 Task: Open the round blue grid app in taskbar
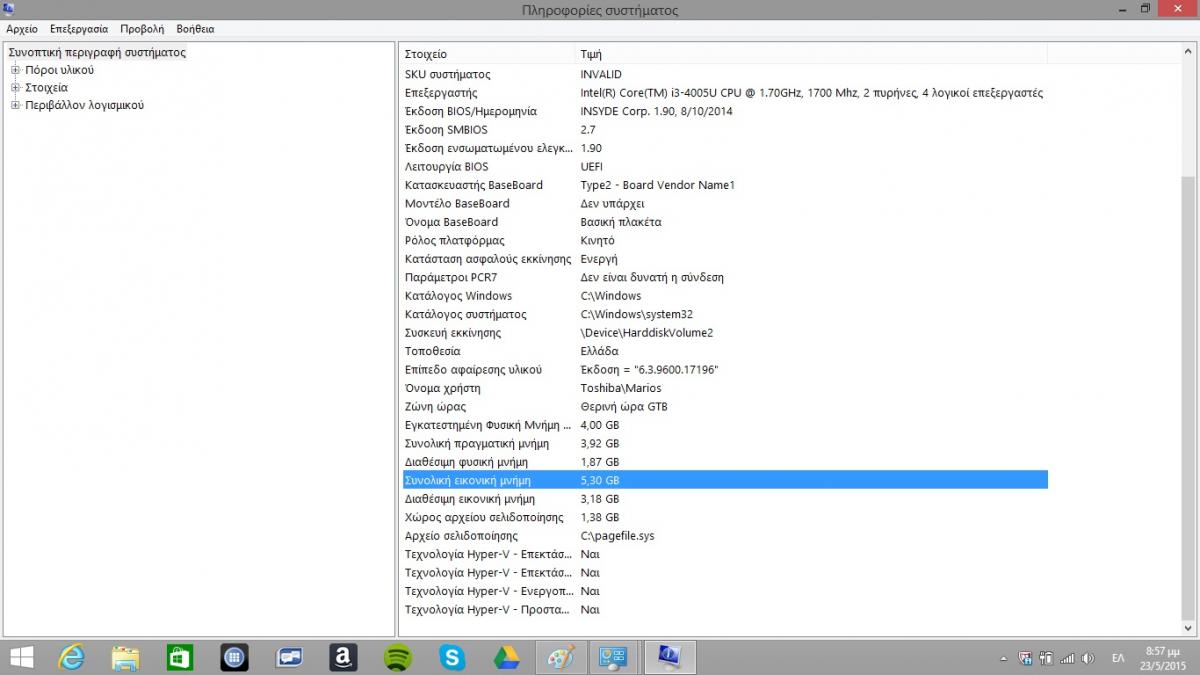(234, 657)
